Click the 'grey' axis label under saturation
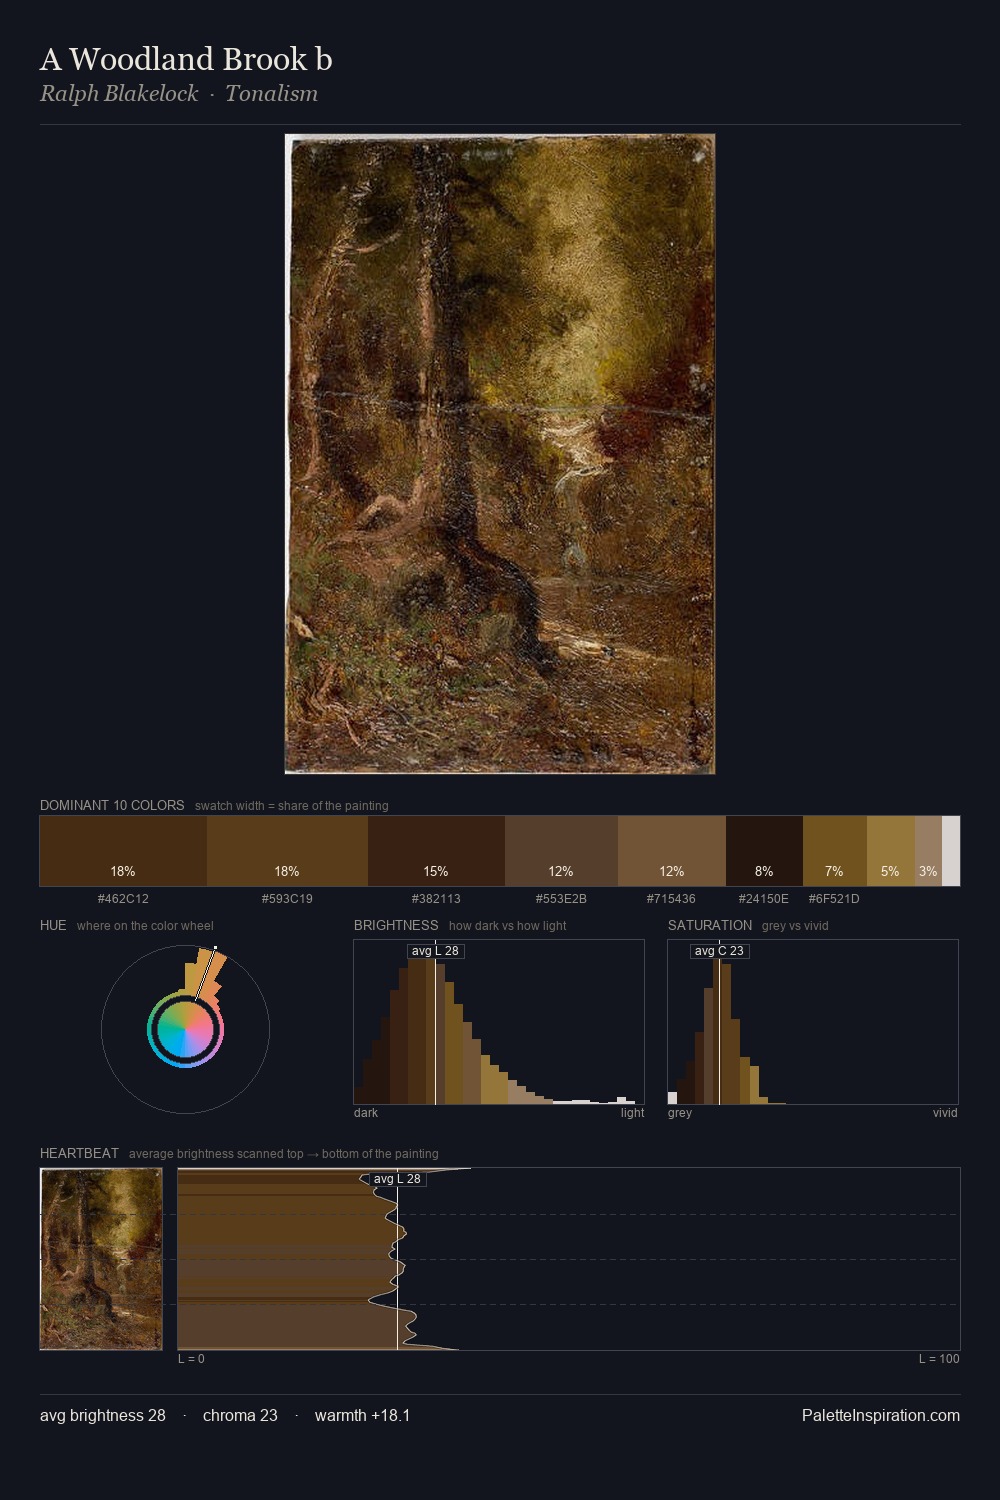Screen dimensions: 1000x1500 pyautogui.click(x=680, y=1113)
